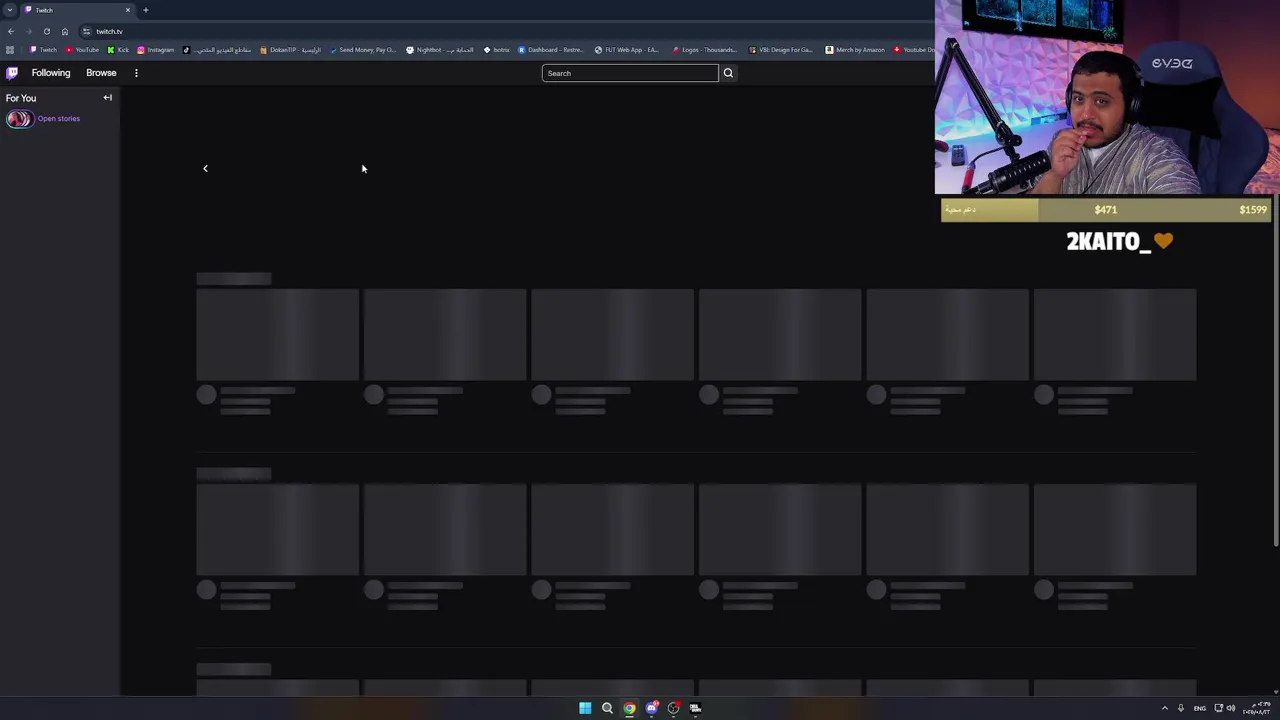Viewport: 1280px width, 720px height.
Task: Open the Dashboard - Restream bookmark
Action: pyautogui.click(x=550, y=50)
